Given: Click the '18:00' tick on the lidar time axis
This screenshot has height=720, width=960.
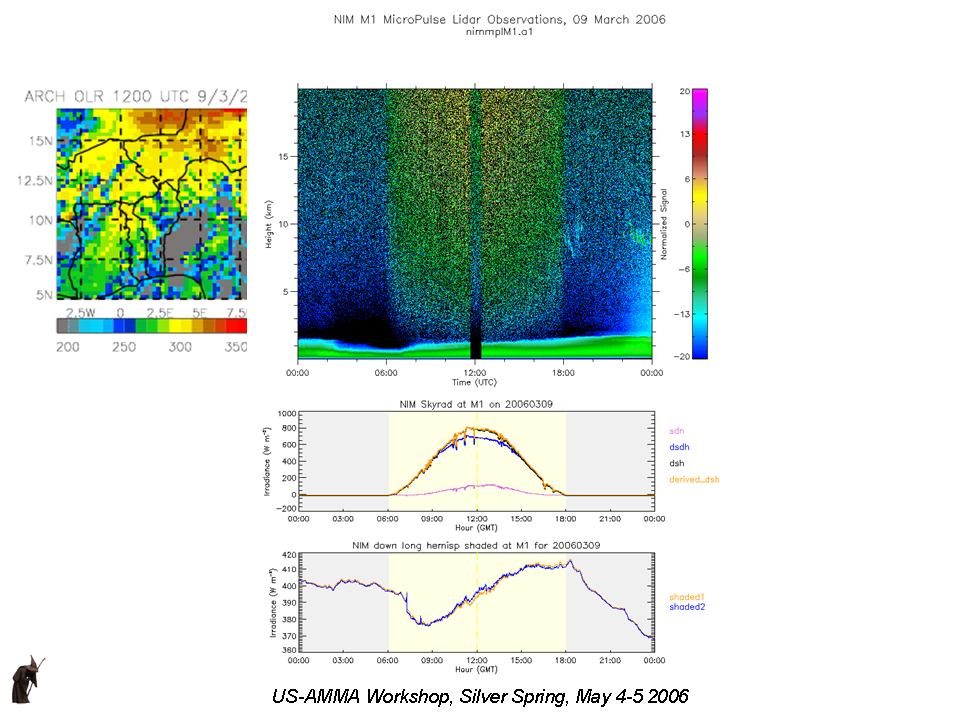Looking at the screenshot, I should (x=563, y=372).
